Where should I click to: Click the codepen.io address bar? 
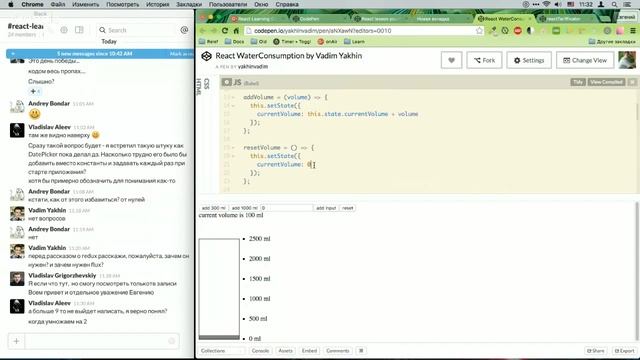(363, 31)
